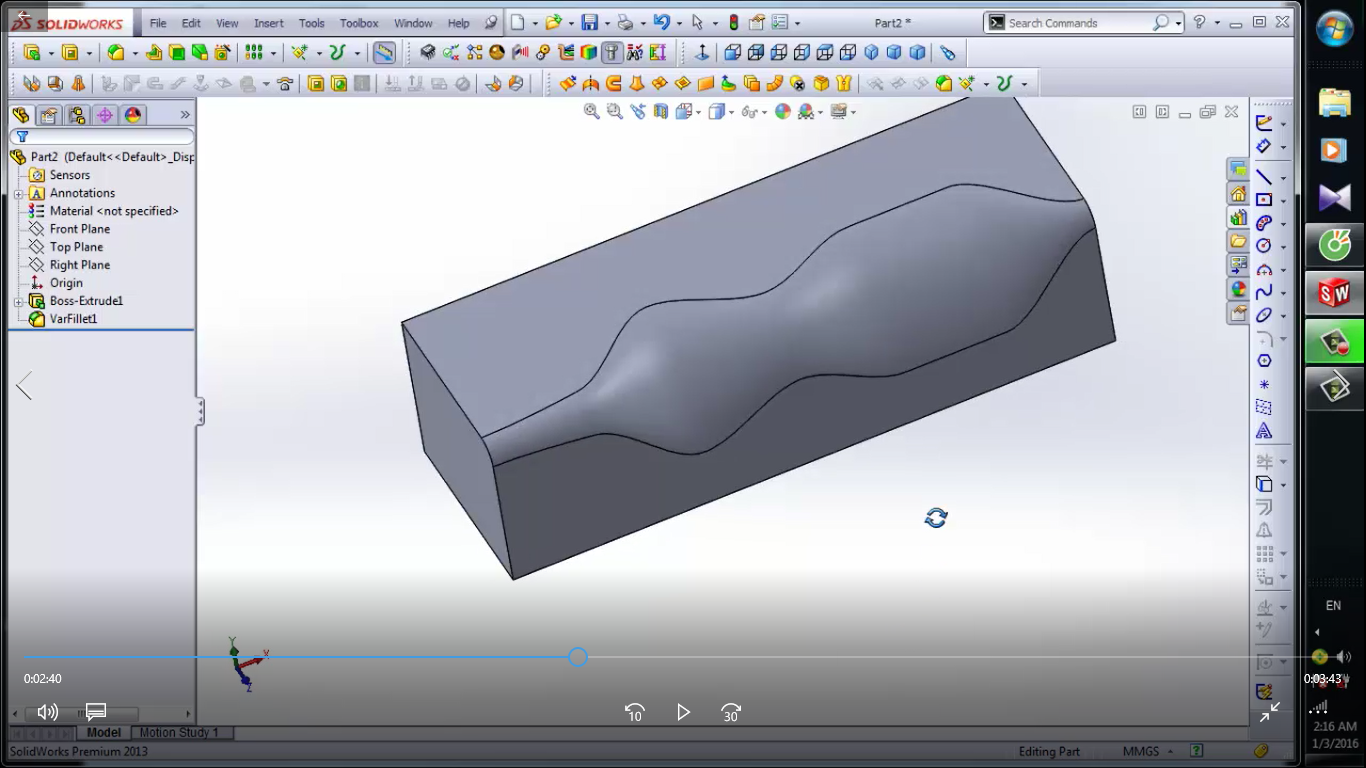Select the Spline sketch tool

pyautogui.click(x=1264, y=292)
